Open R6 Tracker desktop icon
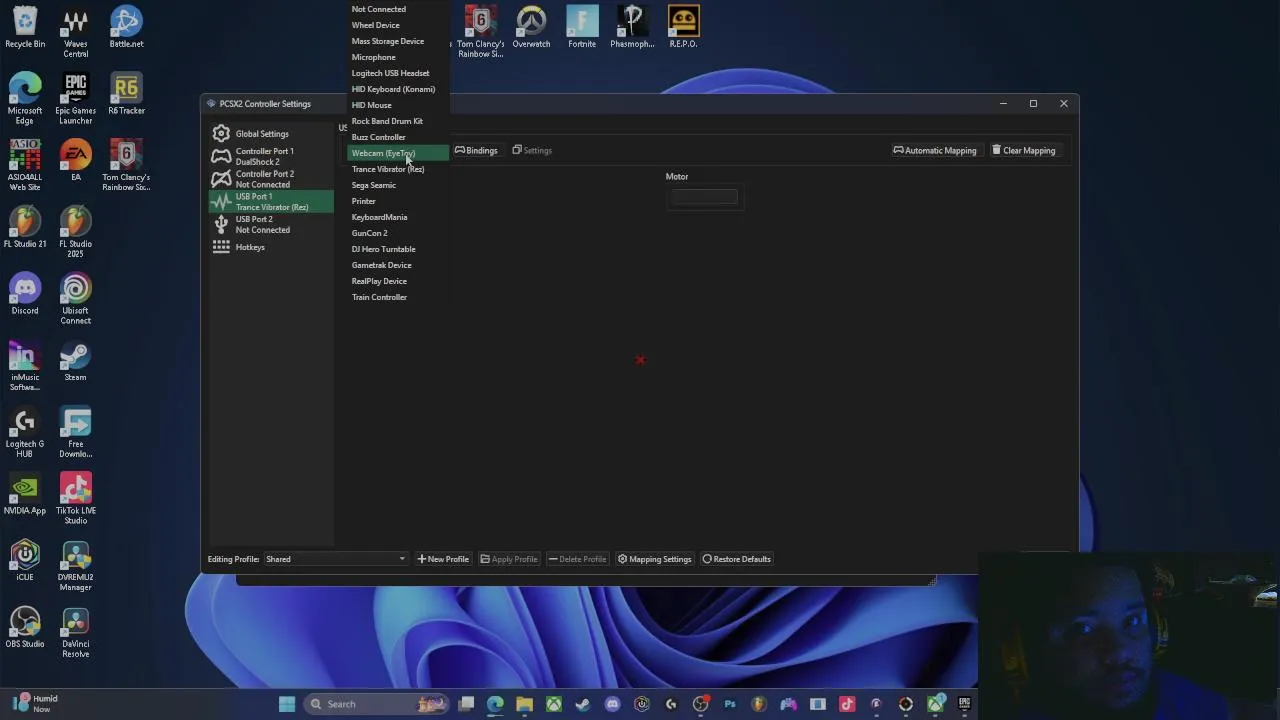Screen dimensions: 1280x720 point(126,94)
